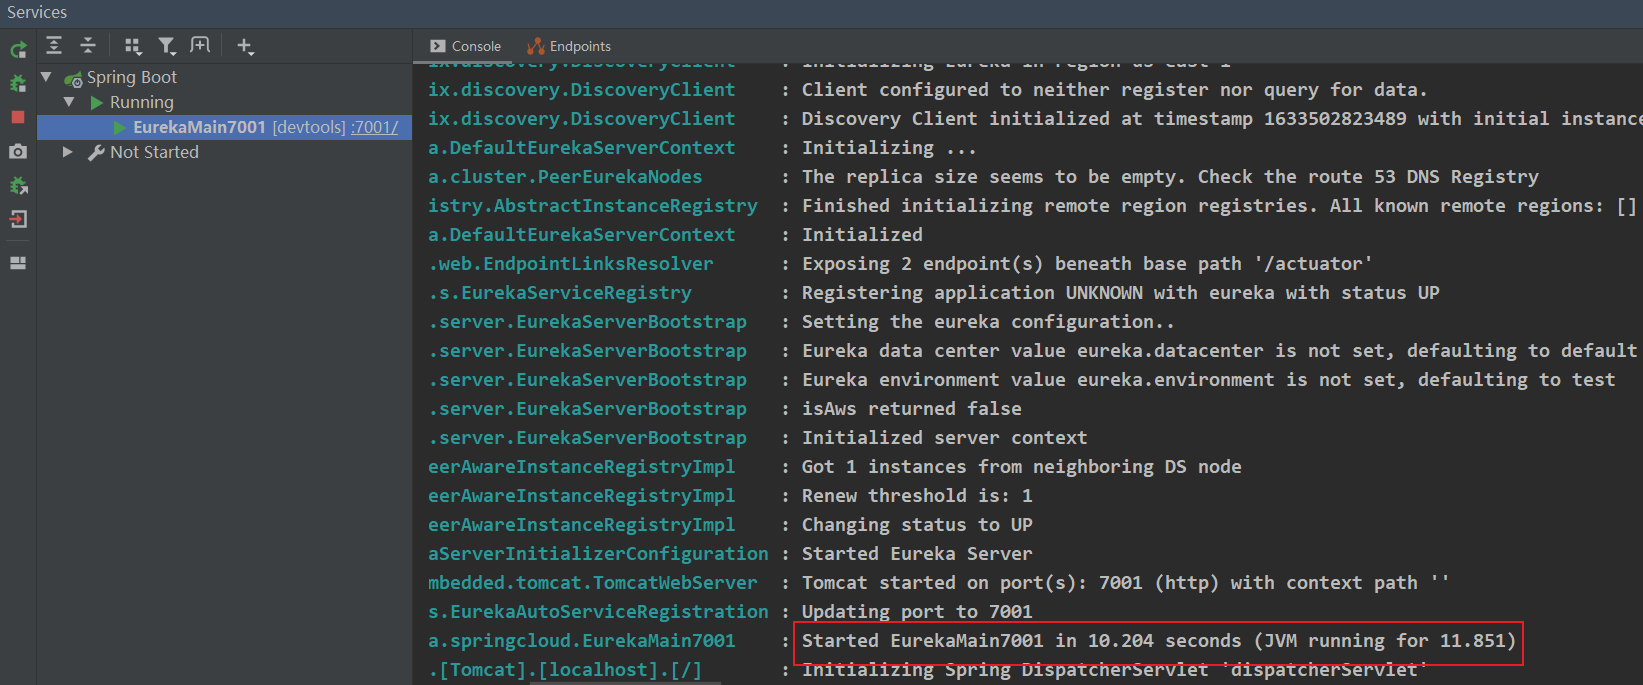Collapse the Spring Boot tree node
This screenshot has height=685, width=1643.
pyautogui.click(x=46, y=77)
